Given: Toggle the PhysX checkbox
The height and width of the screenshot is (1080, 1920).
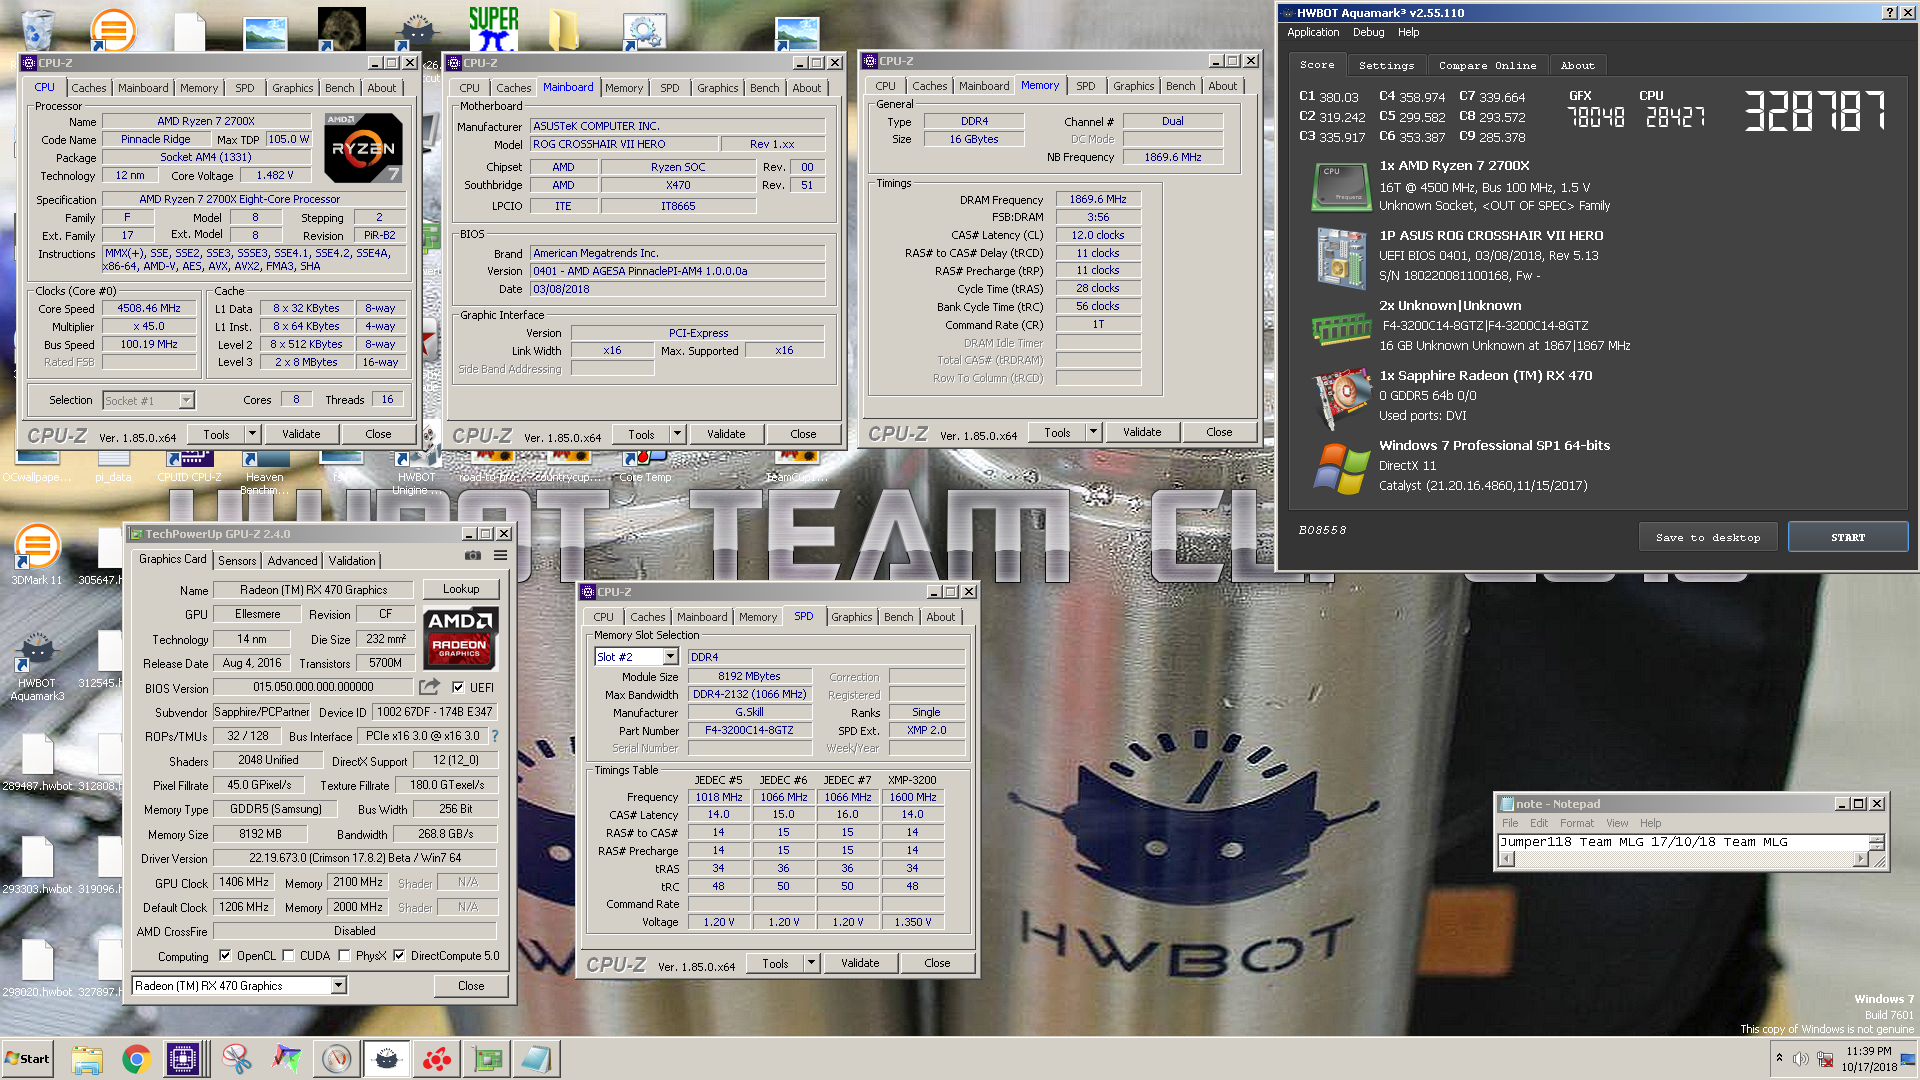Looking at the screenshot, I should point(344,956).
